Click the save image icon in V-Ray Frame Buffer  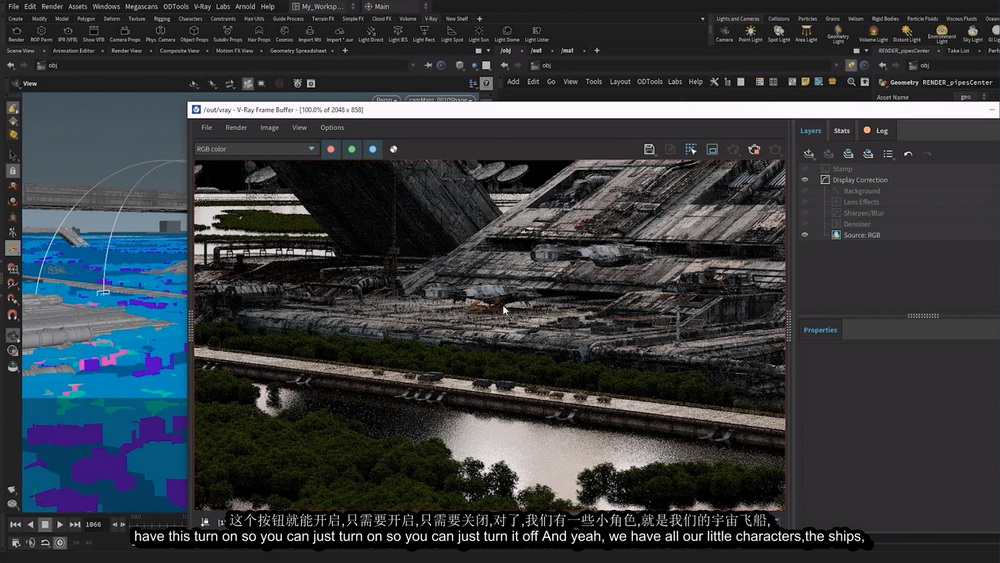click(649, 149)
